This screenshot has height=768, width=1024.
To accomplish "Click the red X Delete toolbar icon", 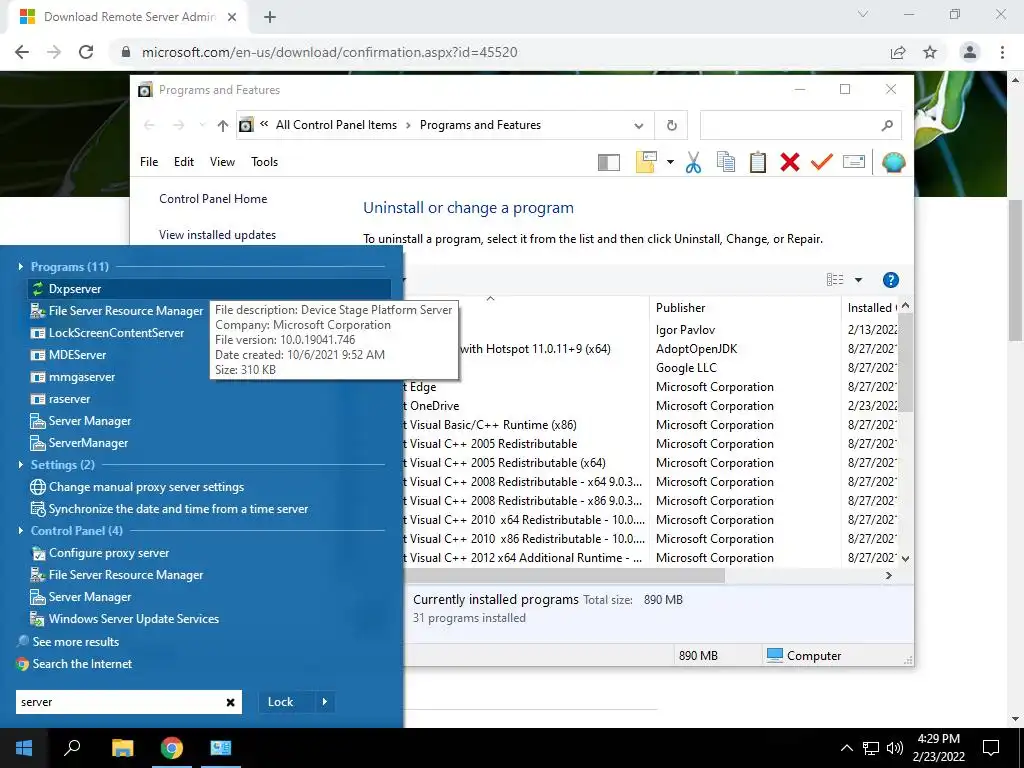I will pos(790,162).
